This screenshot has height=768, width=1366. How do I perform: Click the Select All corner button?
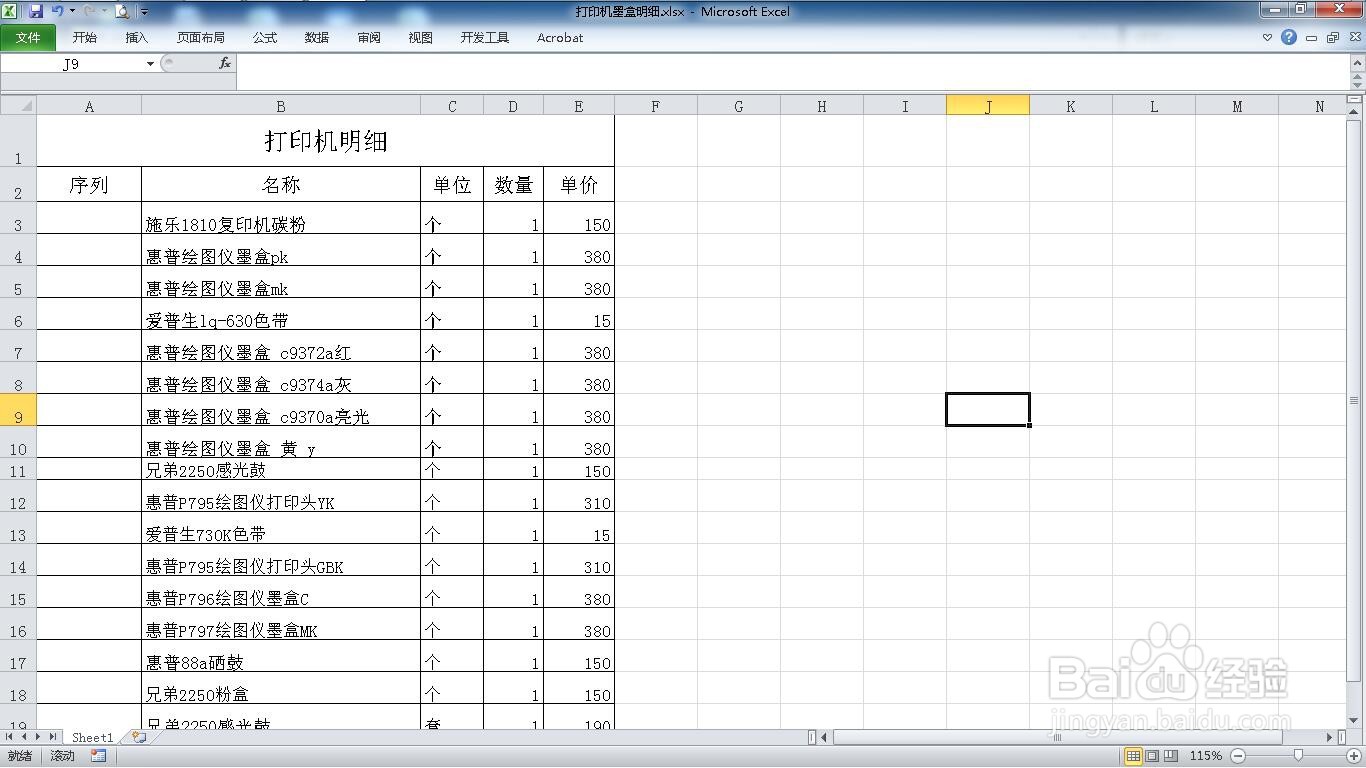(x=18, y=106)
